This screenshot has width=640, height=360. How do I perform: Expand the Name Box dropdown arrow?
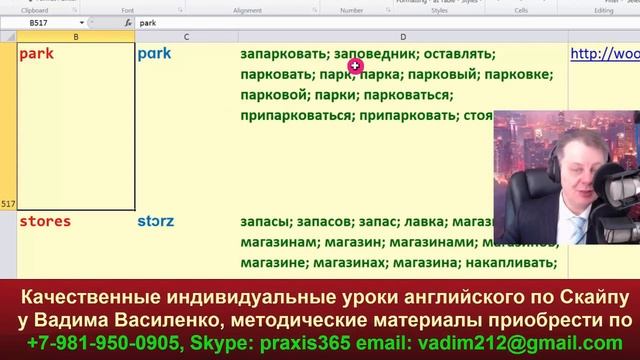(x=82, y=23)
